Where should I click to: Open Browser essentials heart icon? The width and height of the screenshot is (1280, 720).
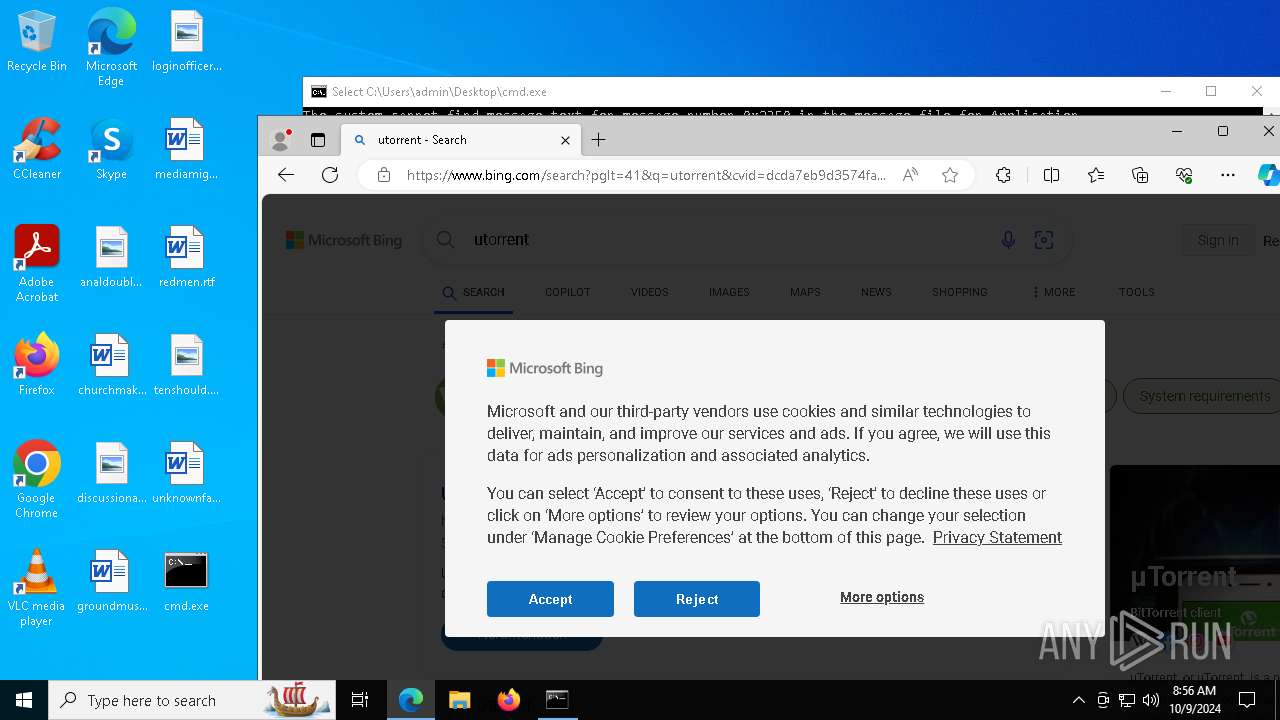point(1184,175)
